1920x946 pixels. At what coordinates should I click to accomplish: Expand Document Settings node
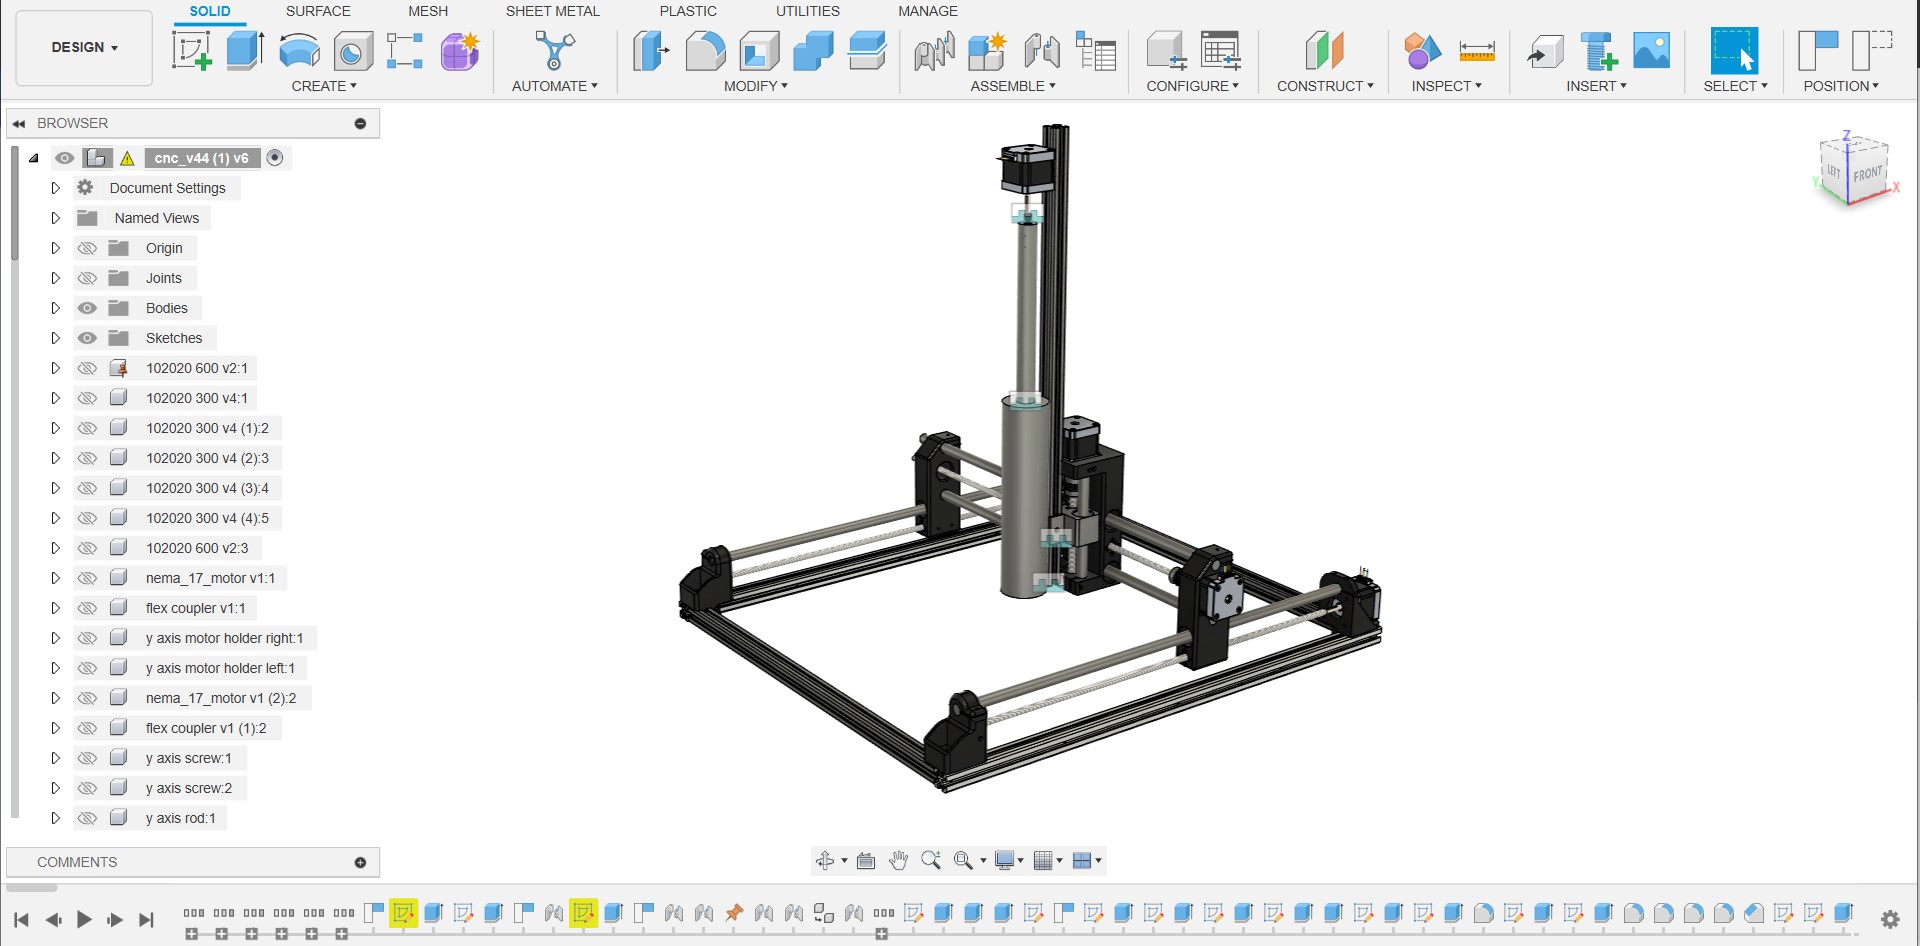pyautogui.click(x=56, y=188)
